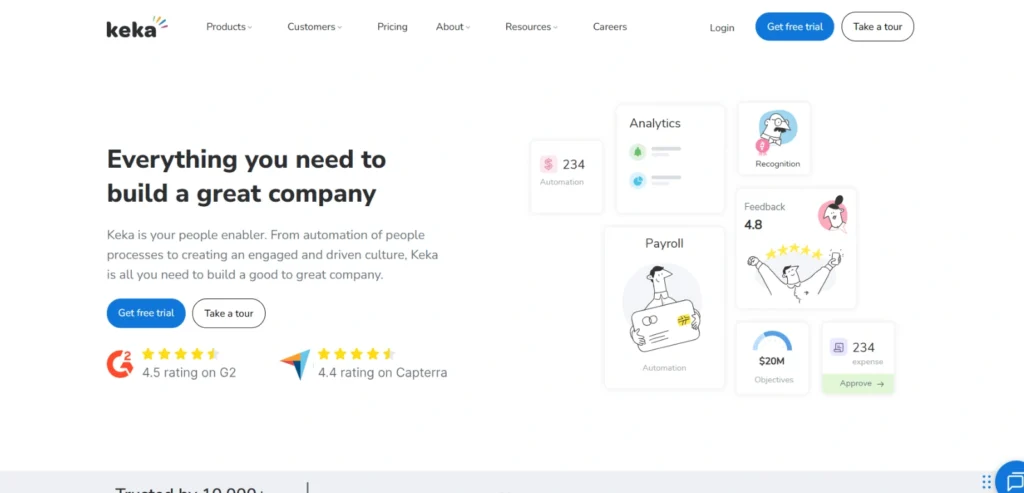This screenshot has height=493, width=1024.
Task: Click the "4.8" Feedback score
Action: point(753,225)
